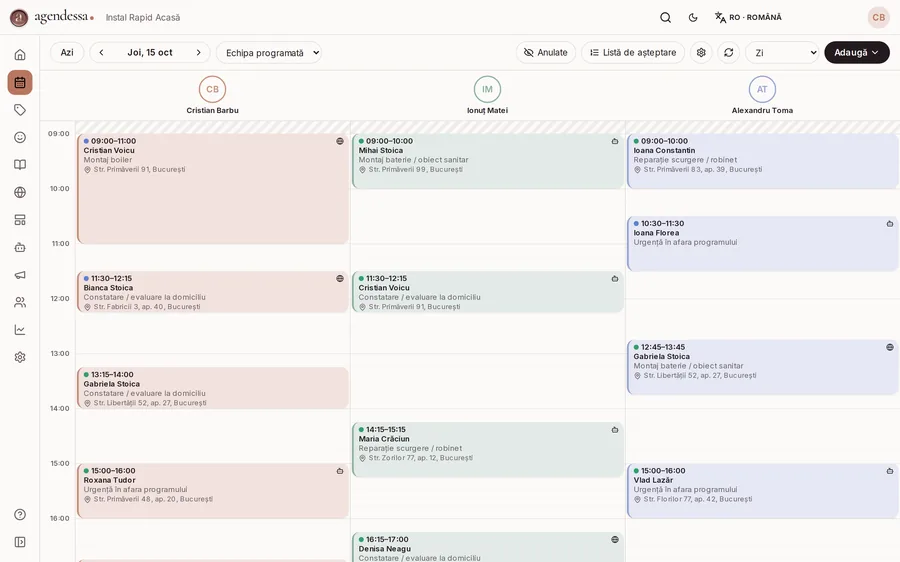The width and height of the screenshot is (900, 562).
Task: Open the Zi view dropdown
Action: click(782, 52)
